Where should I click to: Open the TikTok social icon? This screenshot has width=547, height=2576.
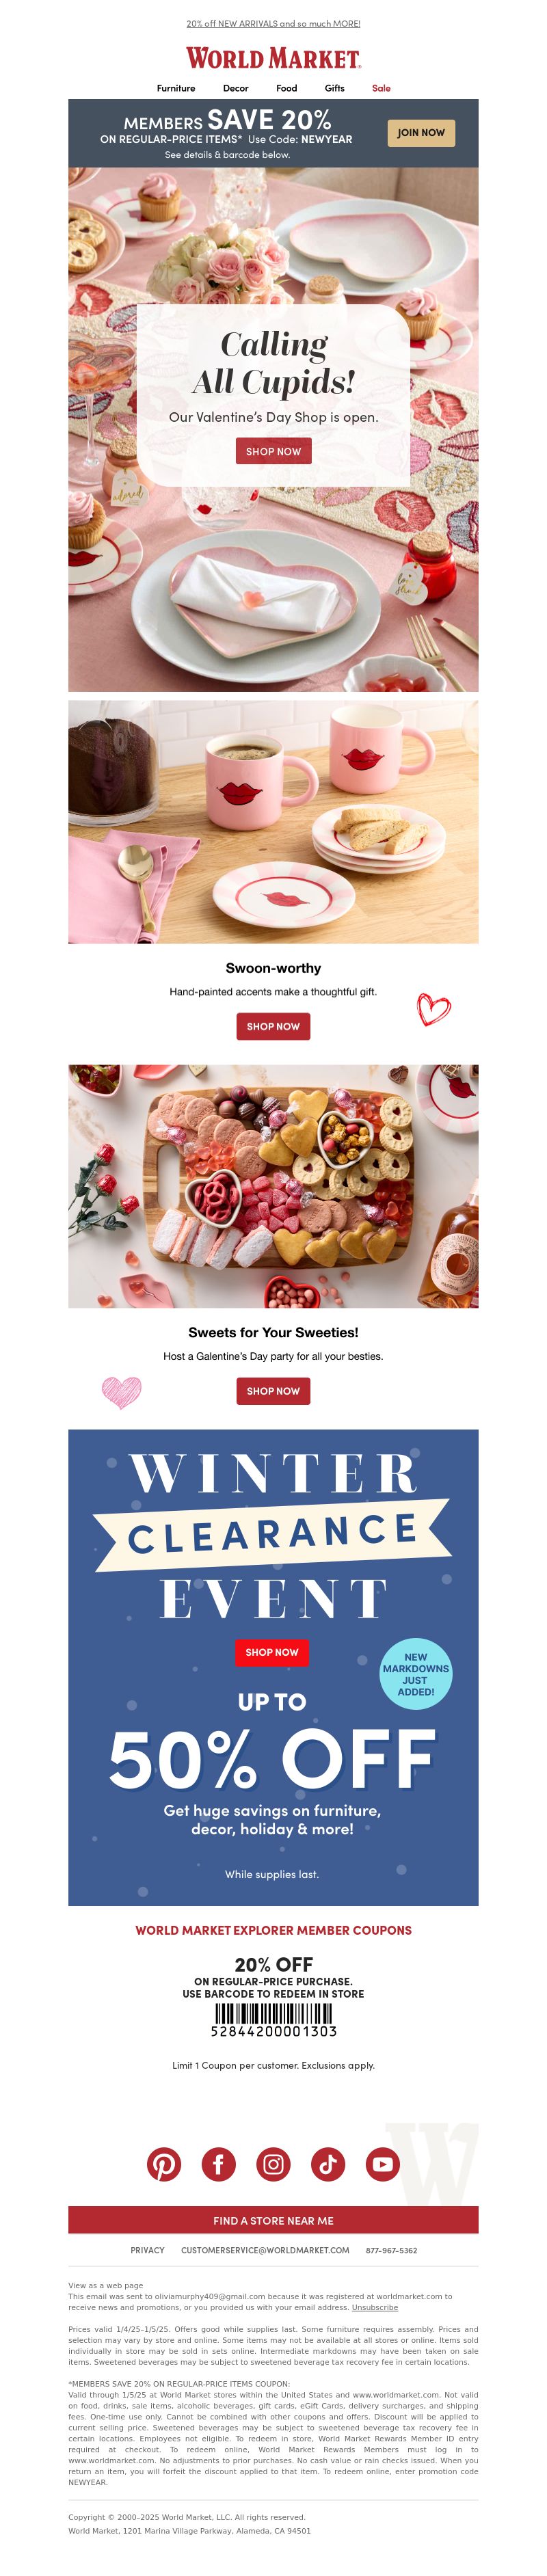coord(328,2164)
